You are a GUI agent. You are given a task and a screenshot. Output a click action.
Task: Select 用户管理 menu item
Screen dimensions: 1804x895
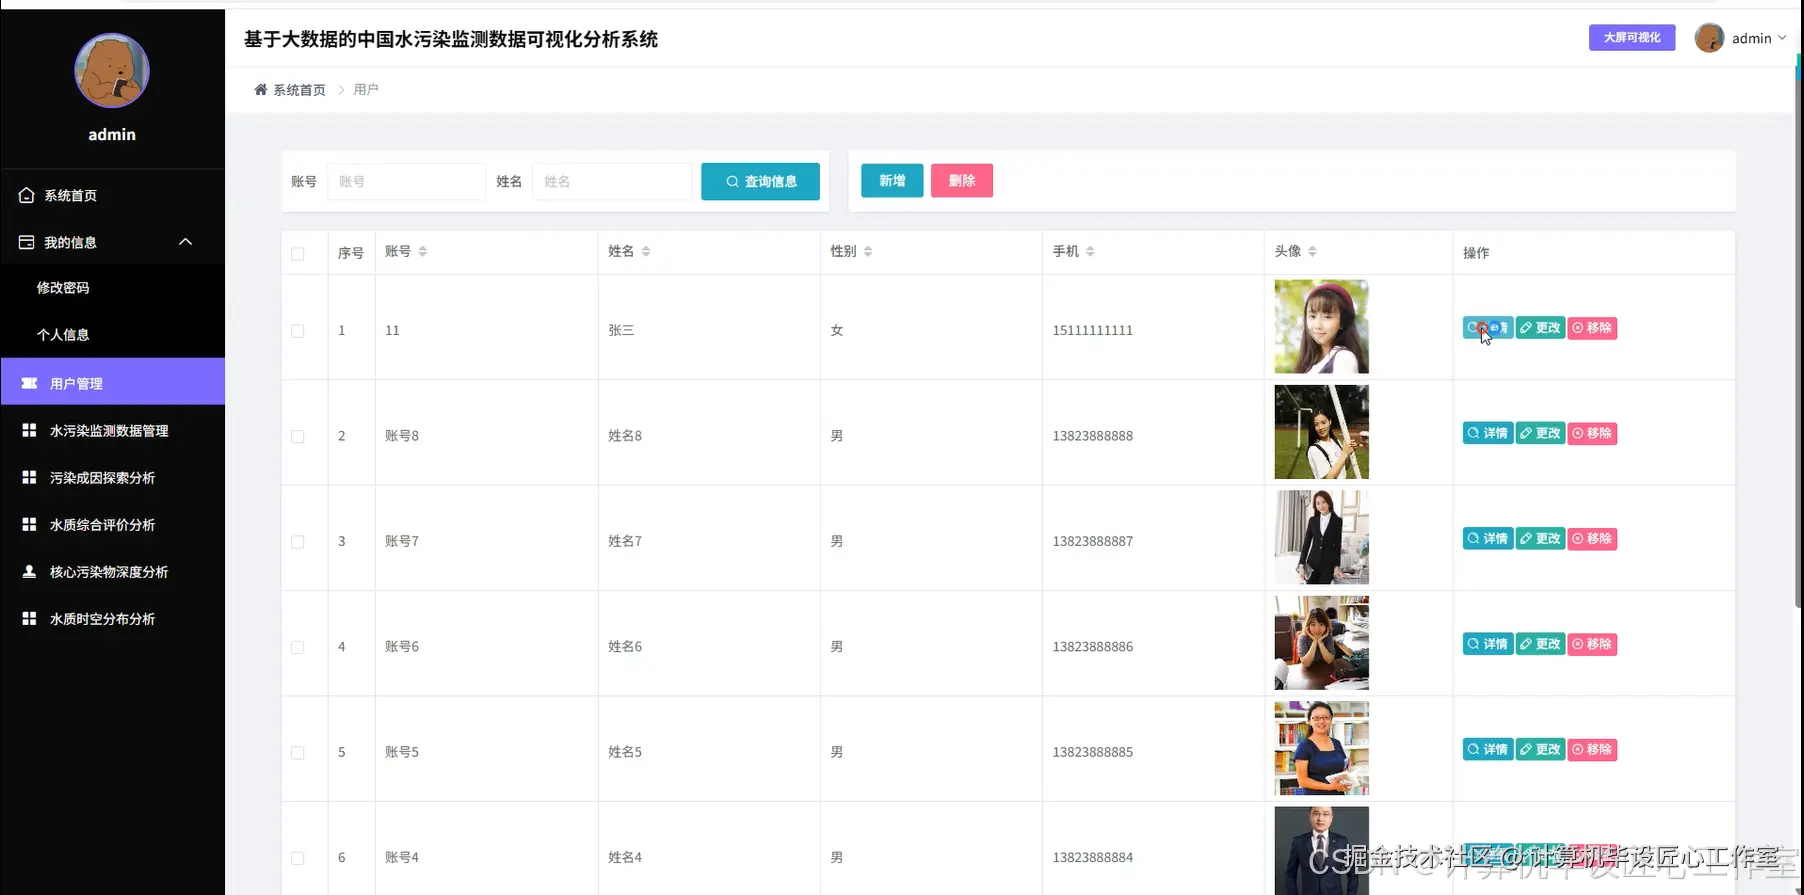[112, 382]
